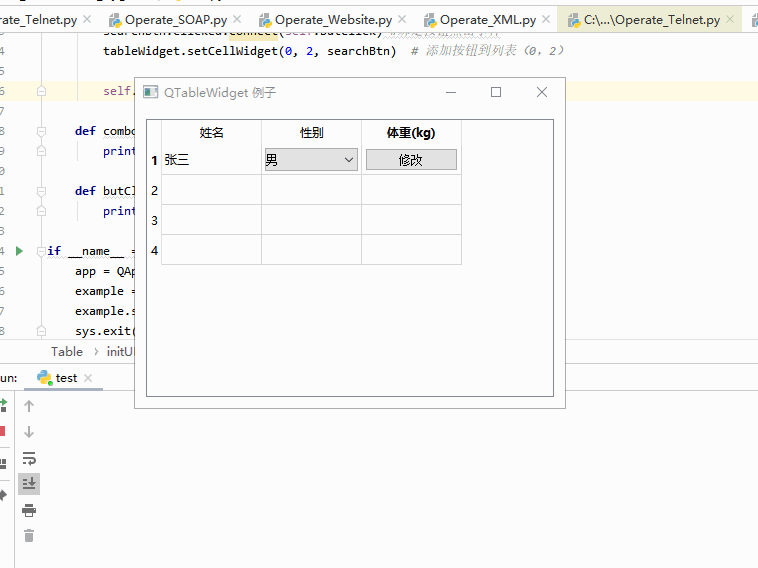The width and height of the screenshot is (758, 568).
Task: Click fold end marker at sys.exit line
Action: [41, 331]
